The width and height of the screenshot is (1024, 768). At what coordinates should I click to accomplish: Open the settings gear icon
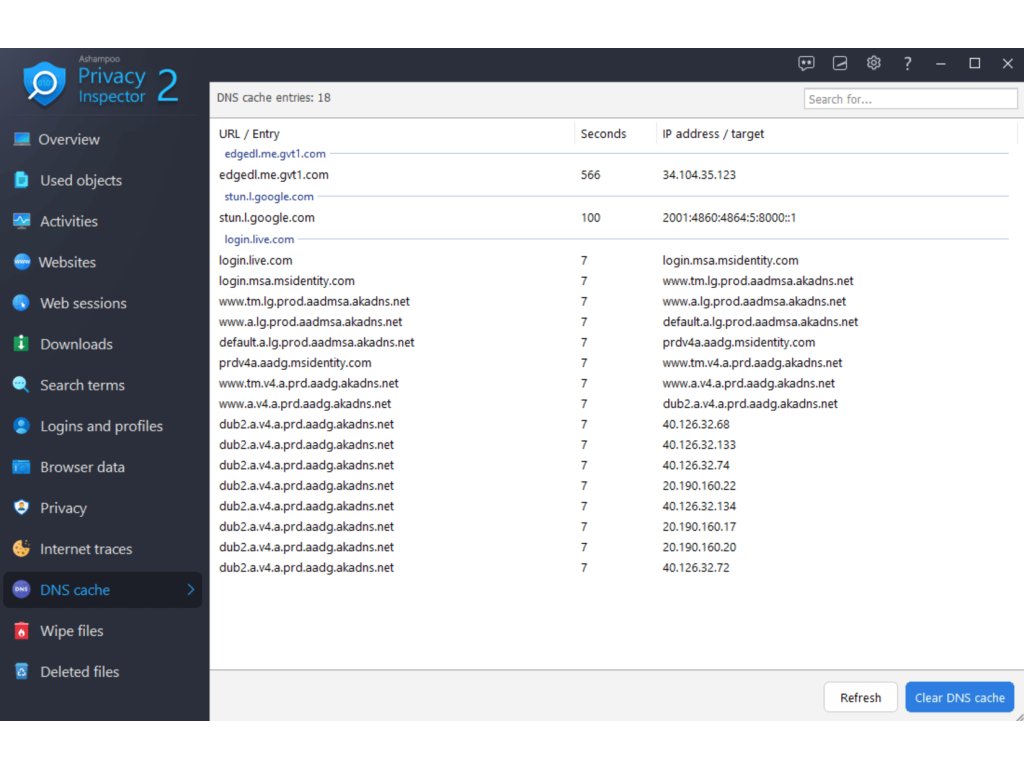pyautogui.click(x=873, y=63)
